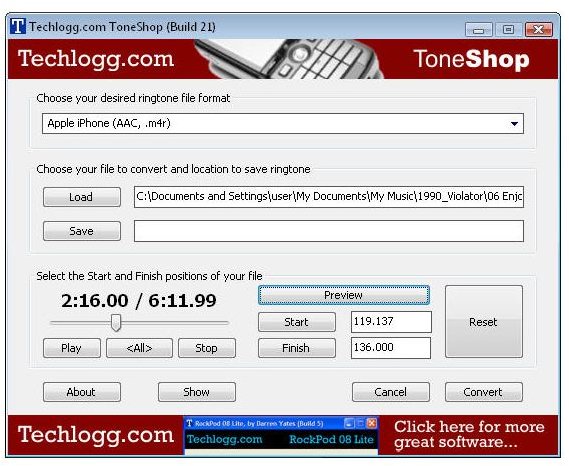This screenshot has height=466, width=569.
Task: Click the Techlogg.com logo in the bottom banner
Action: point(96,434)
